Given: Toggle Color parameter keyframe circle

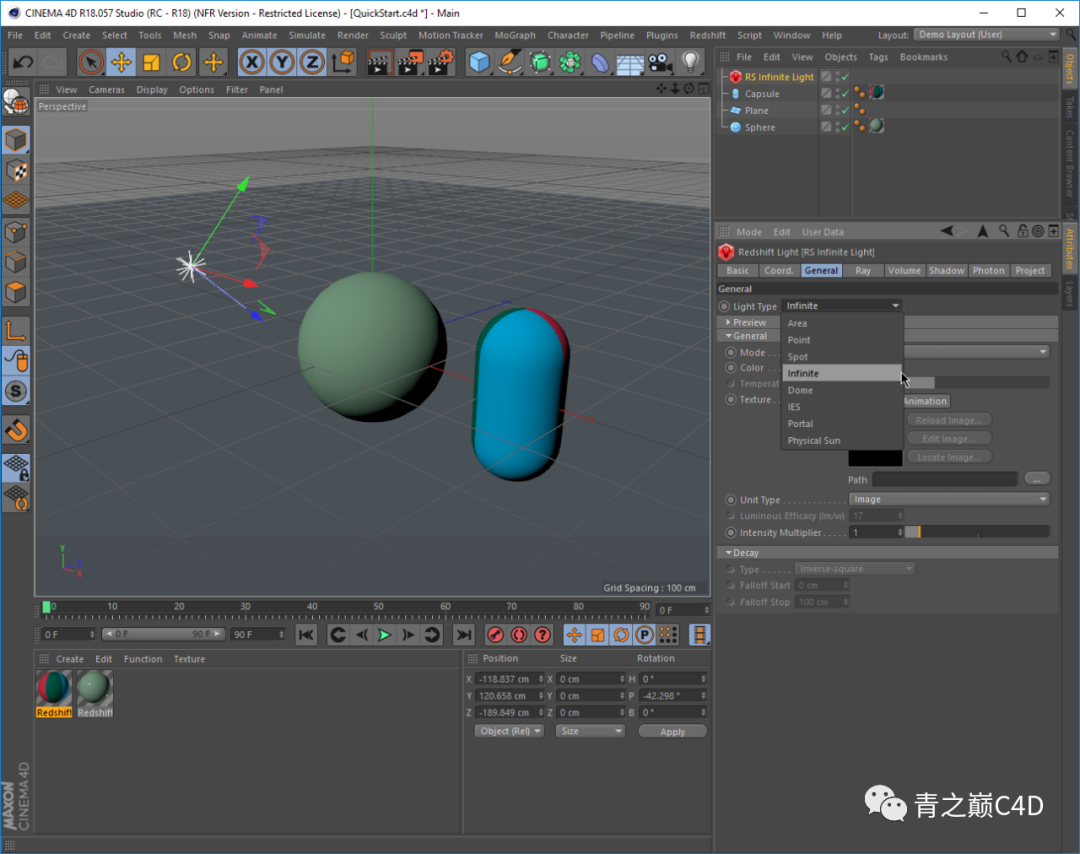Looking at the screenshot, I should click(x=731, y=368).
